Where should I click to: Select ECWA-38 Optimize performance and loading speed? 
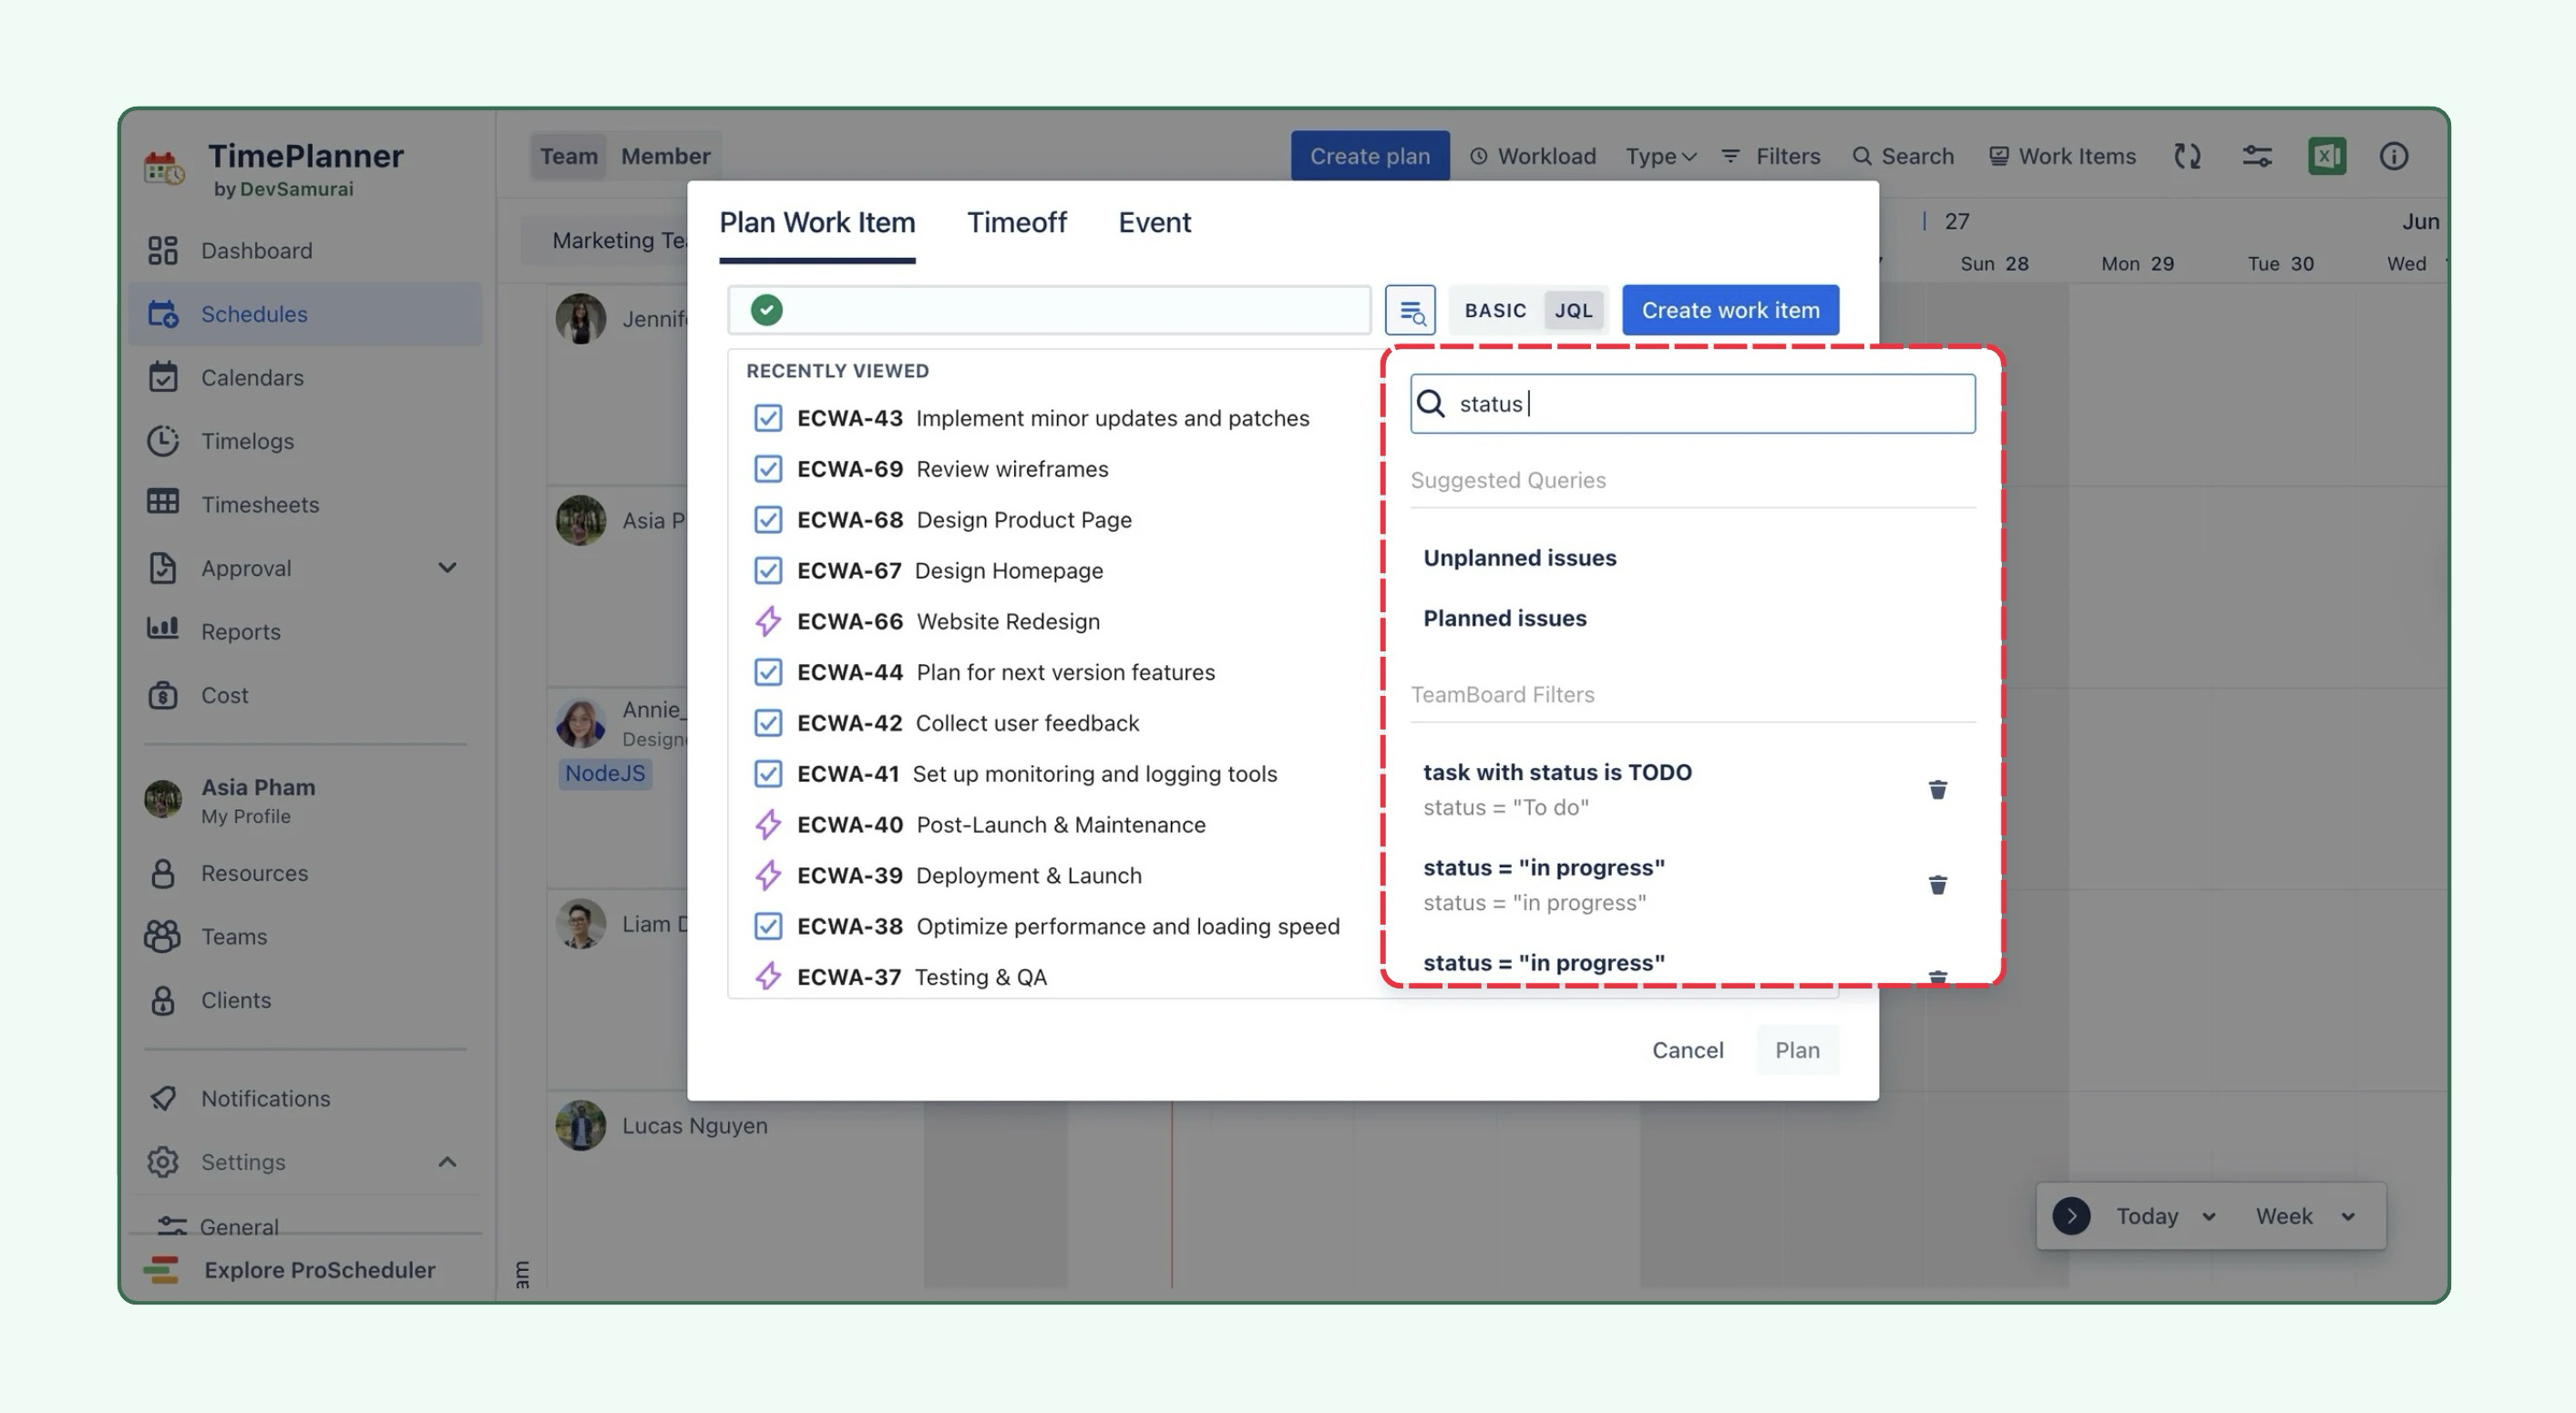coord(1045,926)
